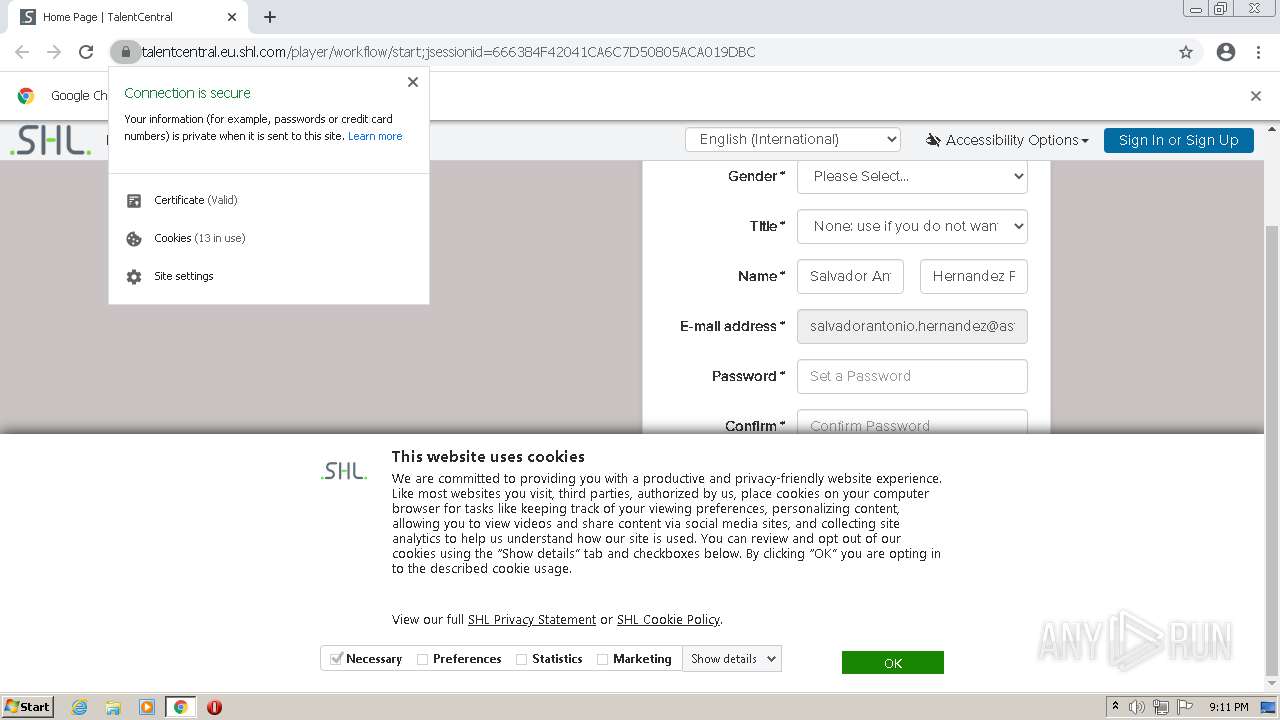Click the Set a Password field
Viewport: 1280px width, 720px height.
pos(912,376)
